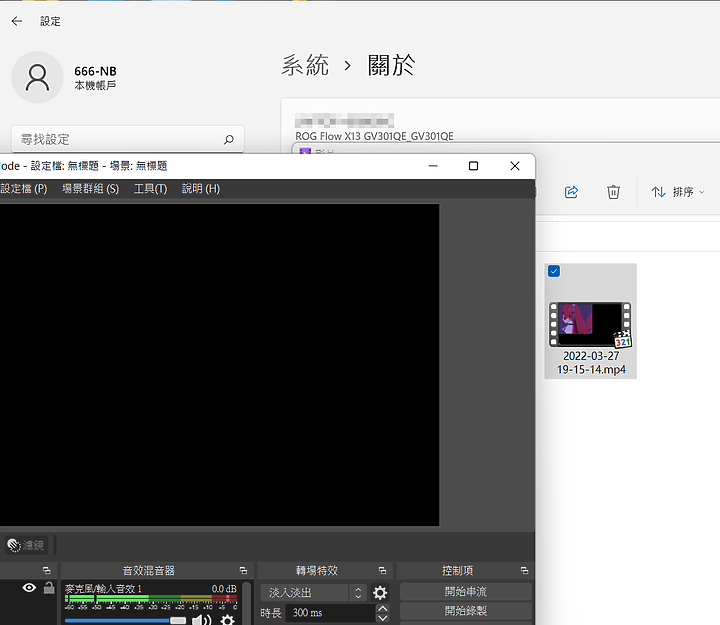This screenshot has height=625, width=720.
Task: Uncheck the 2022-03-27 19-15-14.mp4 file checkbox
Action: (554, 271)
